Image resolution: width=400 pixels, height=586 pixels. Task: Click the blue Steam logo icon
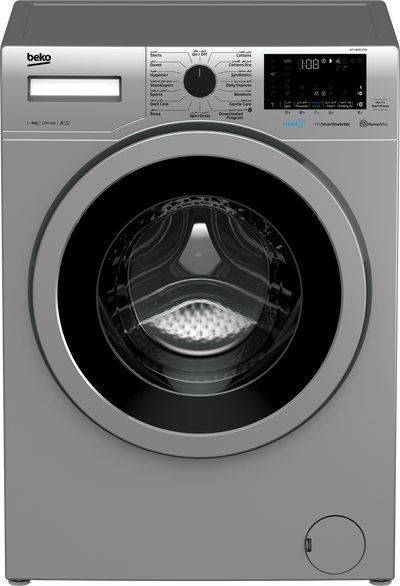[294, 123]
